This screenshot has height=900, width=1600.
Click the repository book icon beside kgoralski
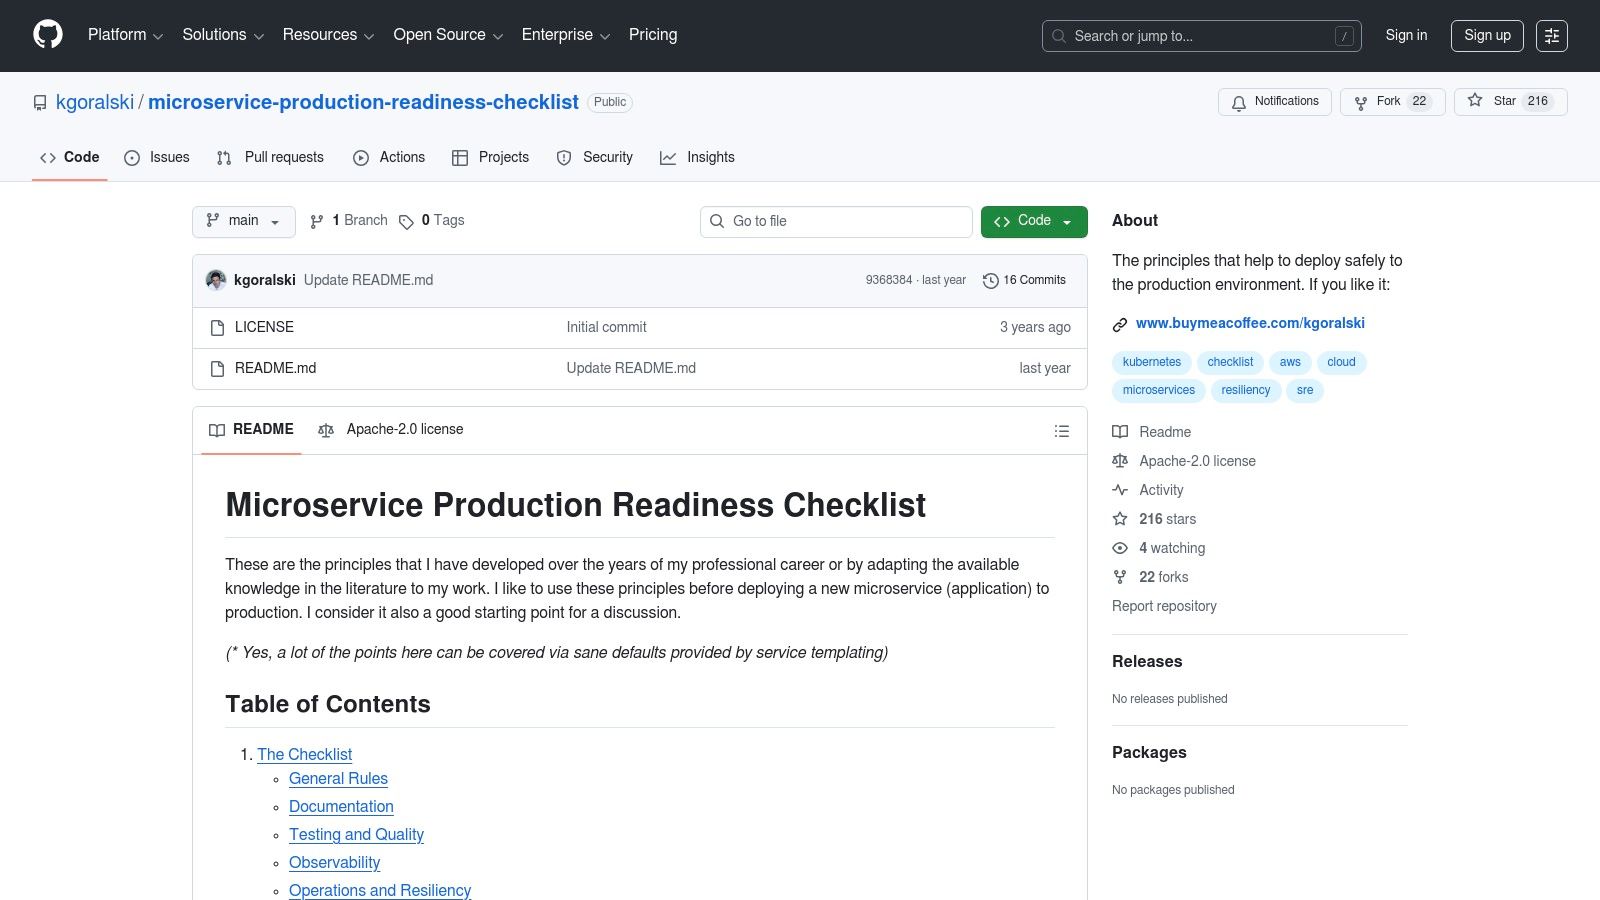point(39,102)
